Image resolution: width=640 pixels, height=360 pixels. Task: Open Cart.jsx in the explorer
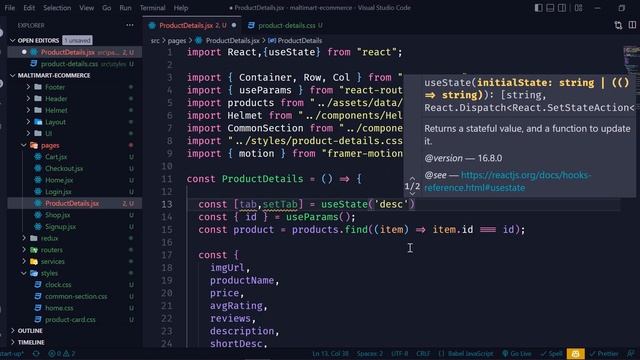click(56, 157)
